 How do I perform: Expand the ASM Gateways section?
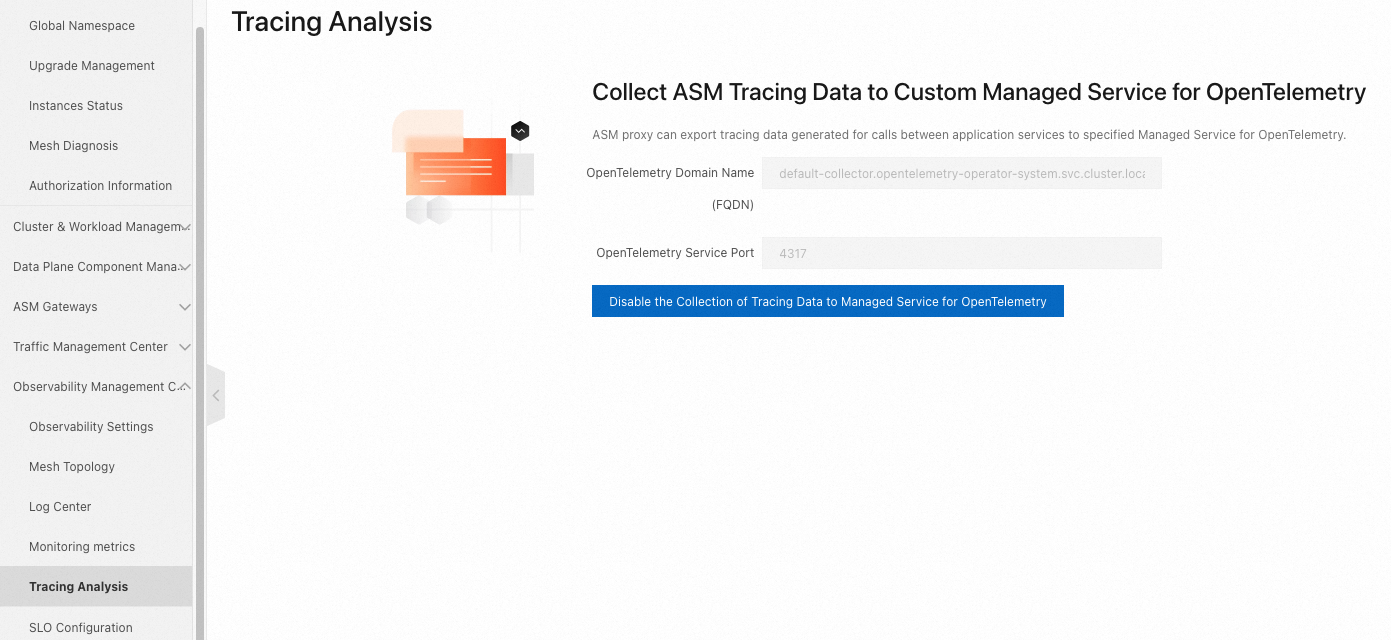[x=98, y=307]
